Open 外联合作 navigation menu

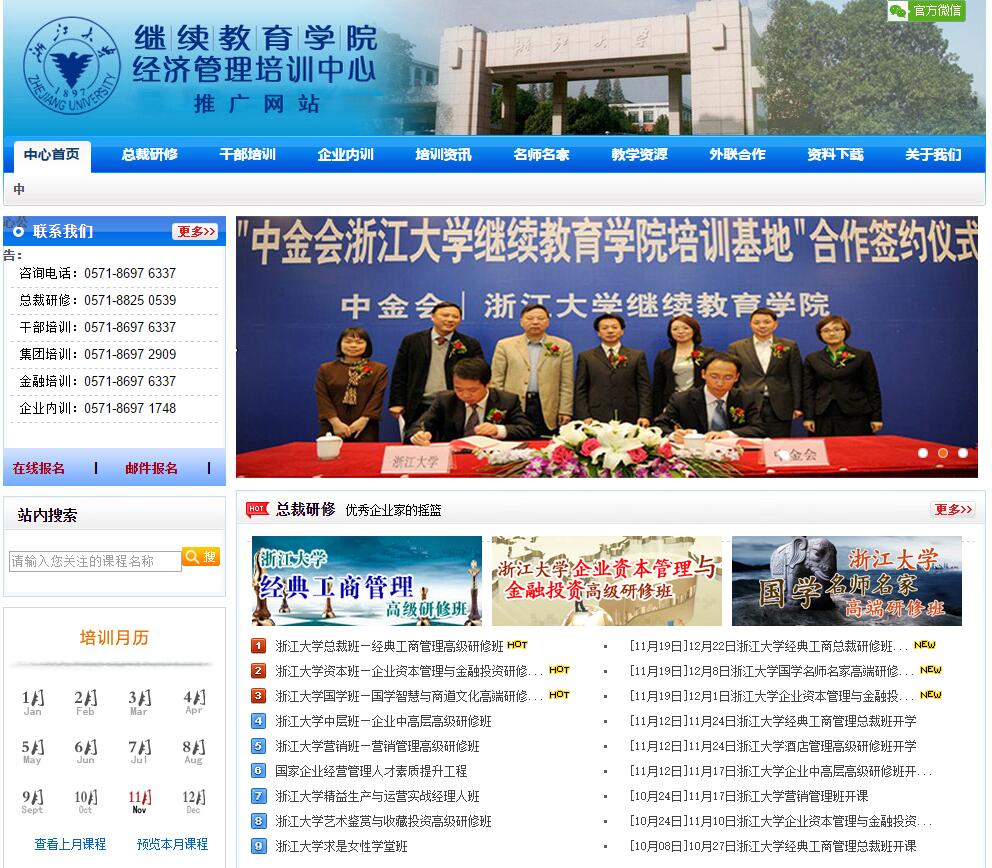tap(738, 154)
